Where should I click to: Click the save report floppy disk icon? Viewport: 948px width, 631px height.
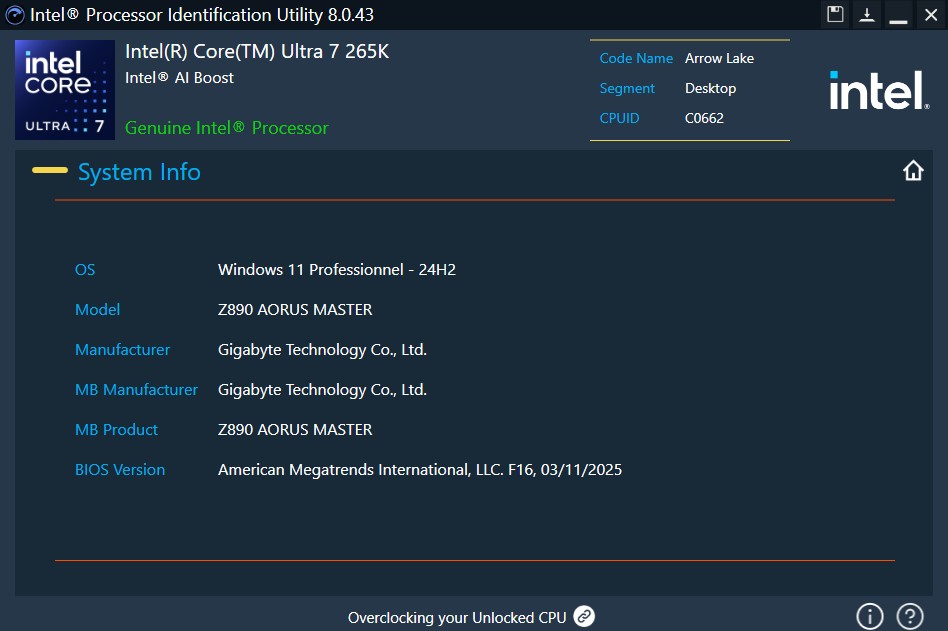click(x=835, y=14)
